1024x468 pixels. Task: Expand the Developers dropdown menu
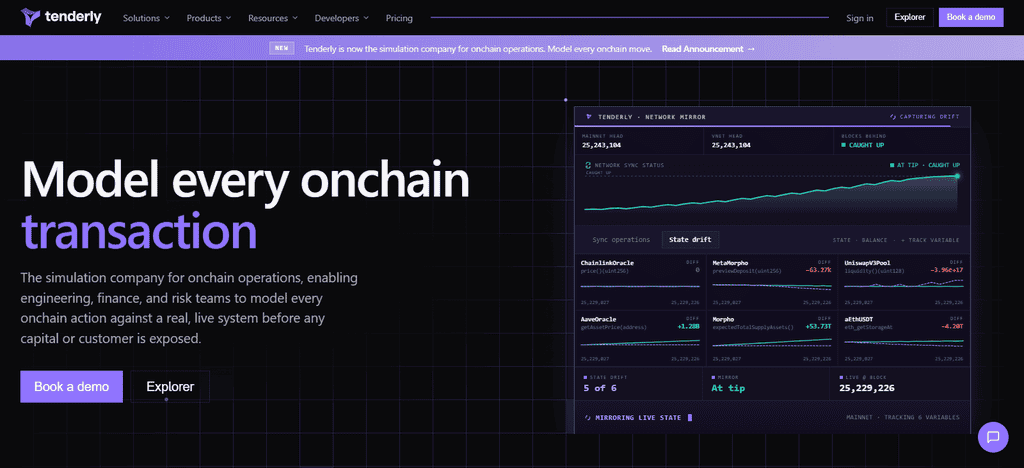[x=342, y=18]
